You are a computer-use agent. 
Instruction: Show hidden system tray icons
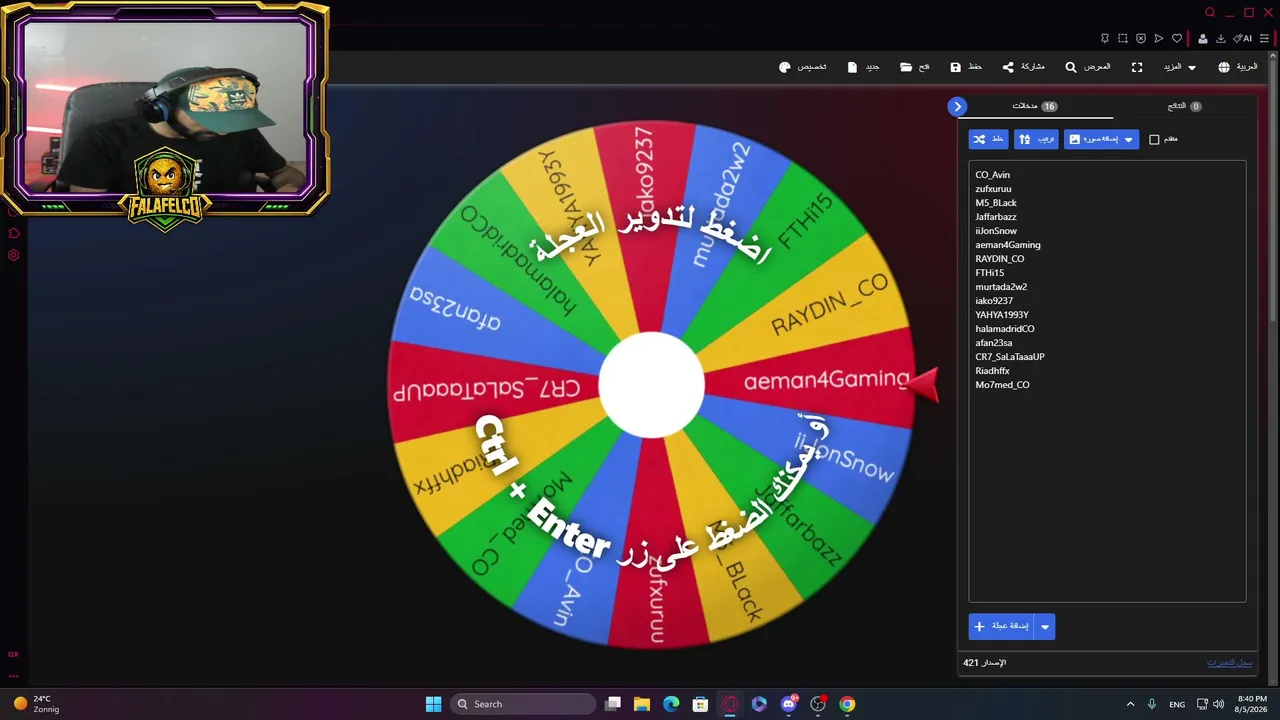(x=1130, y=704)
